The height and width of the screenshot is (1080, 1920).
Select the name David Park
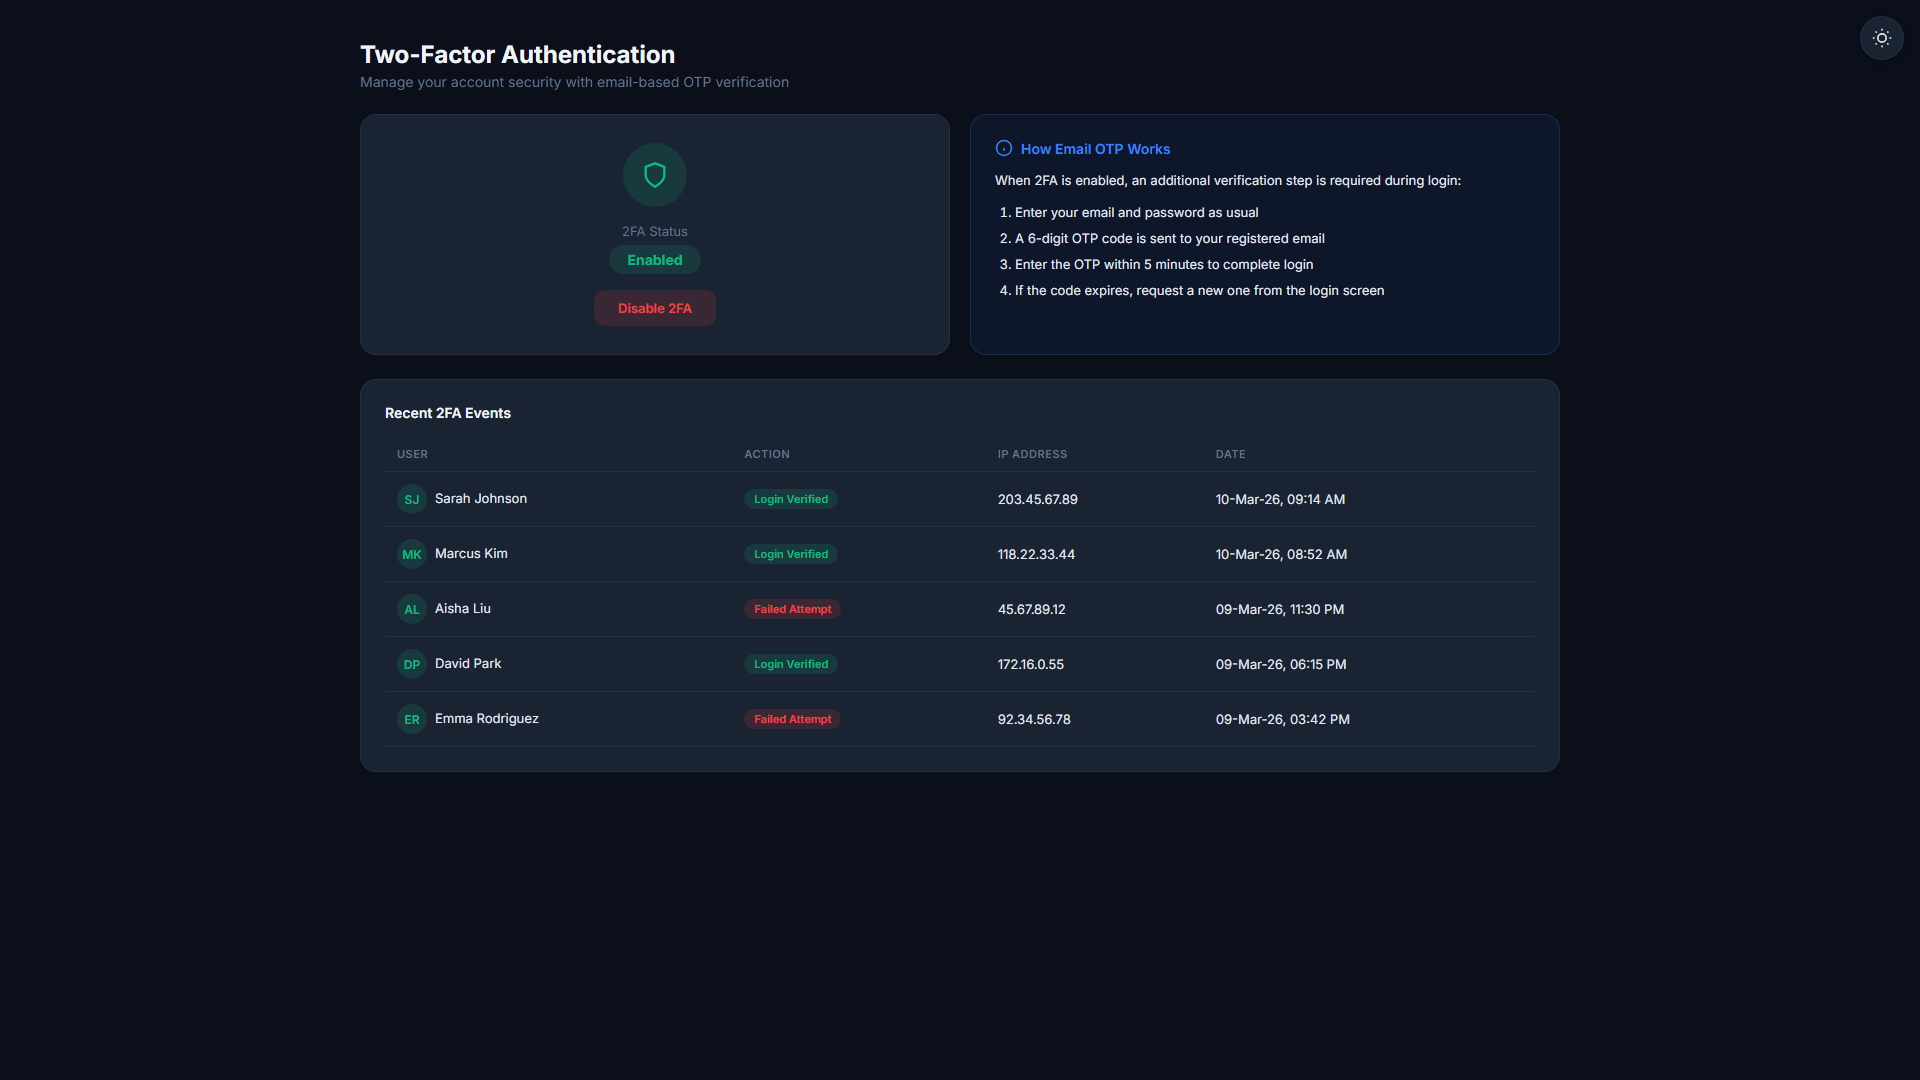[468, 663]
